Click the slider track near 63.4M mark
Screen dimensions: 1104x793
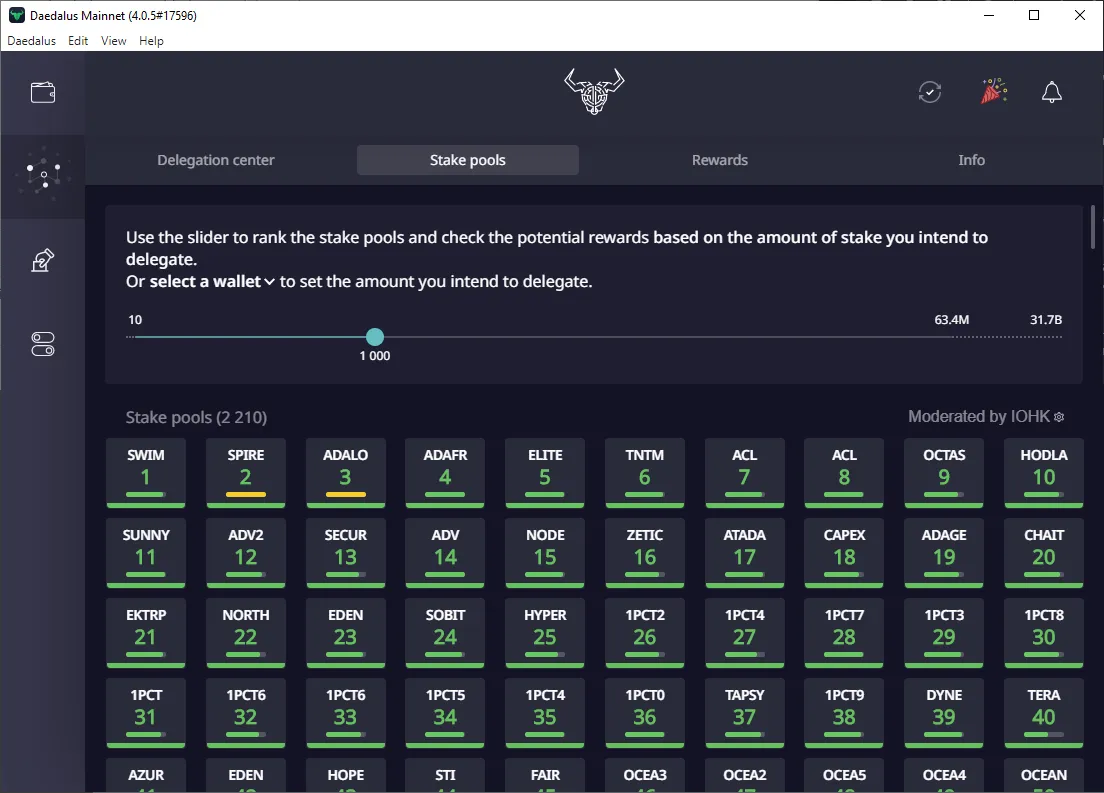952,337
